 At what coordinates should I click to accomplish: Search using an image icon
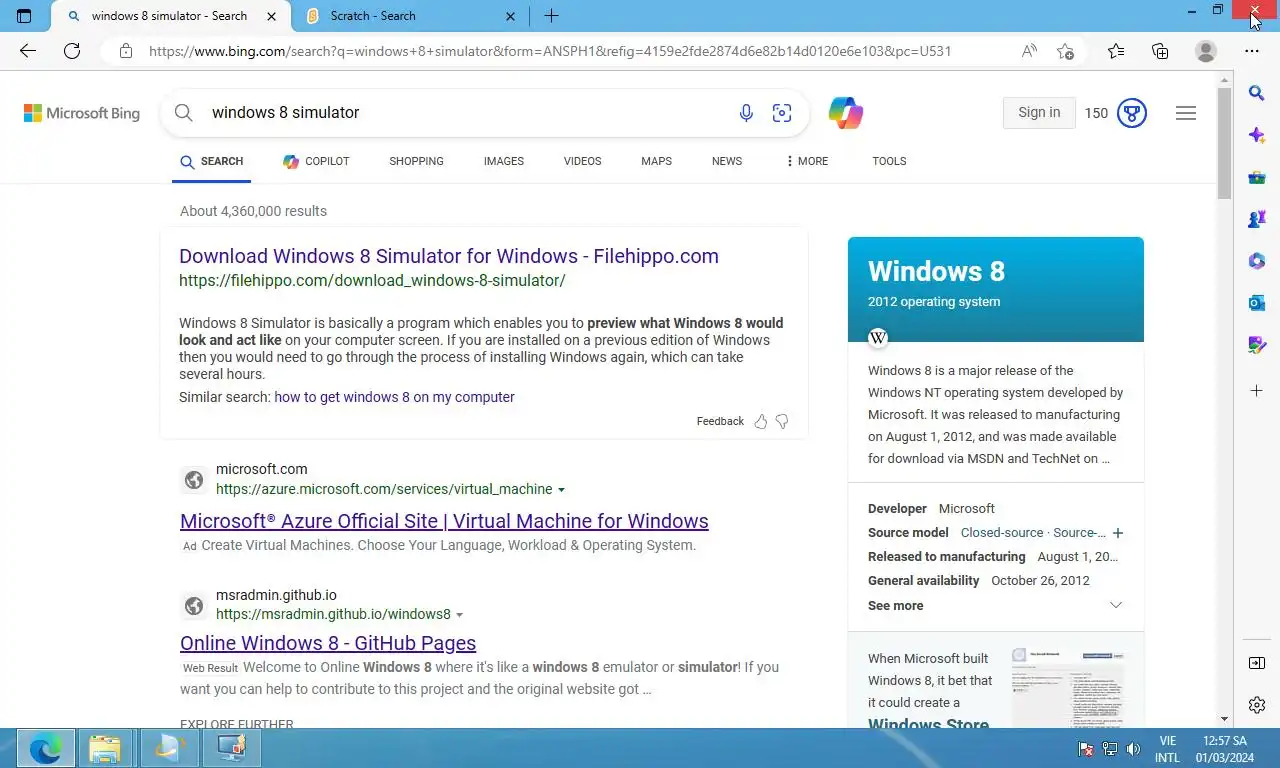[782, 113]
